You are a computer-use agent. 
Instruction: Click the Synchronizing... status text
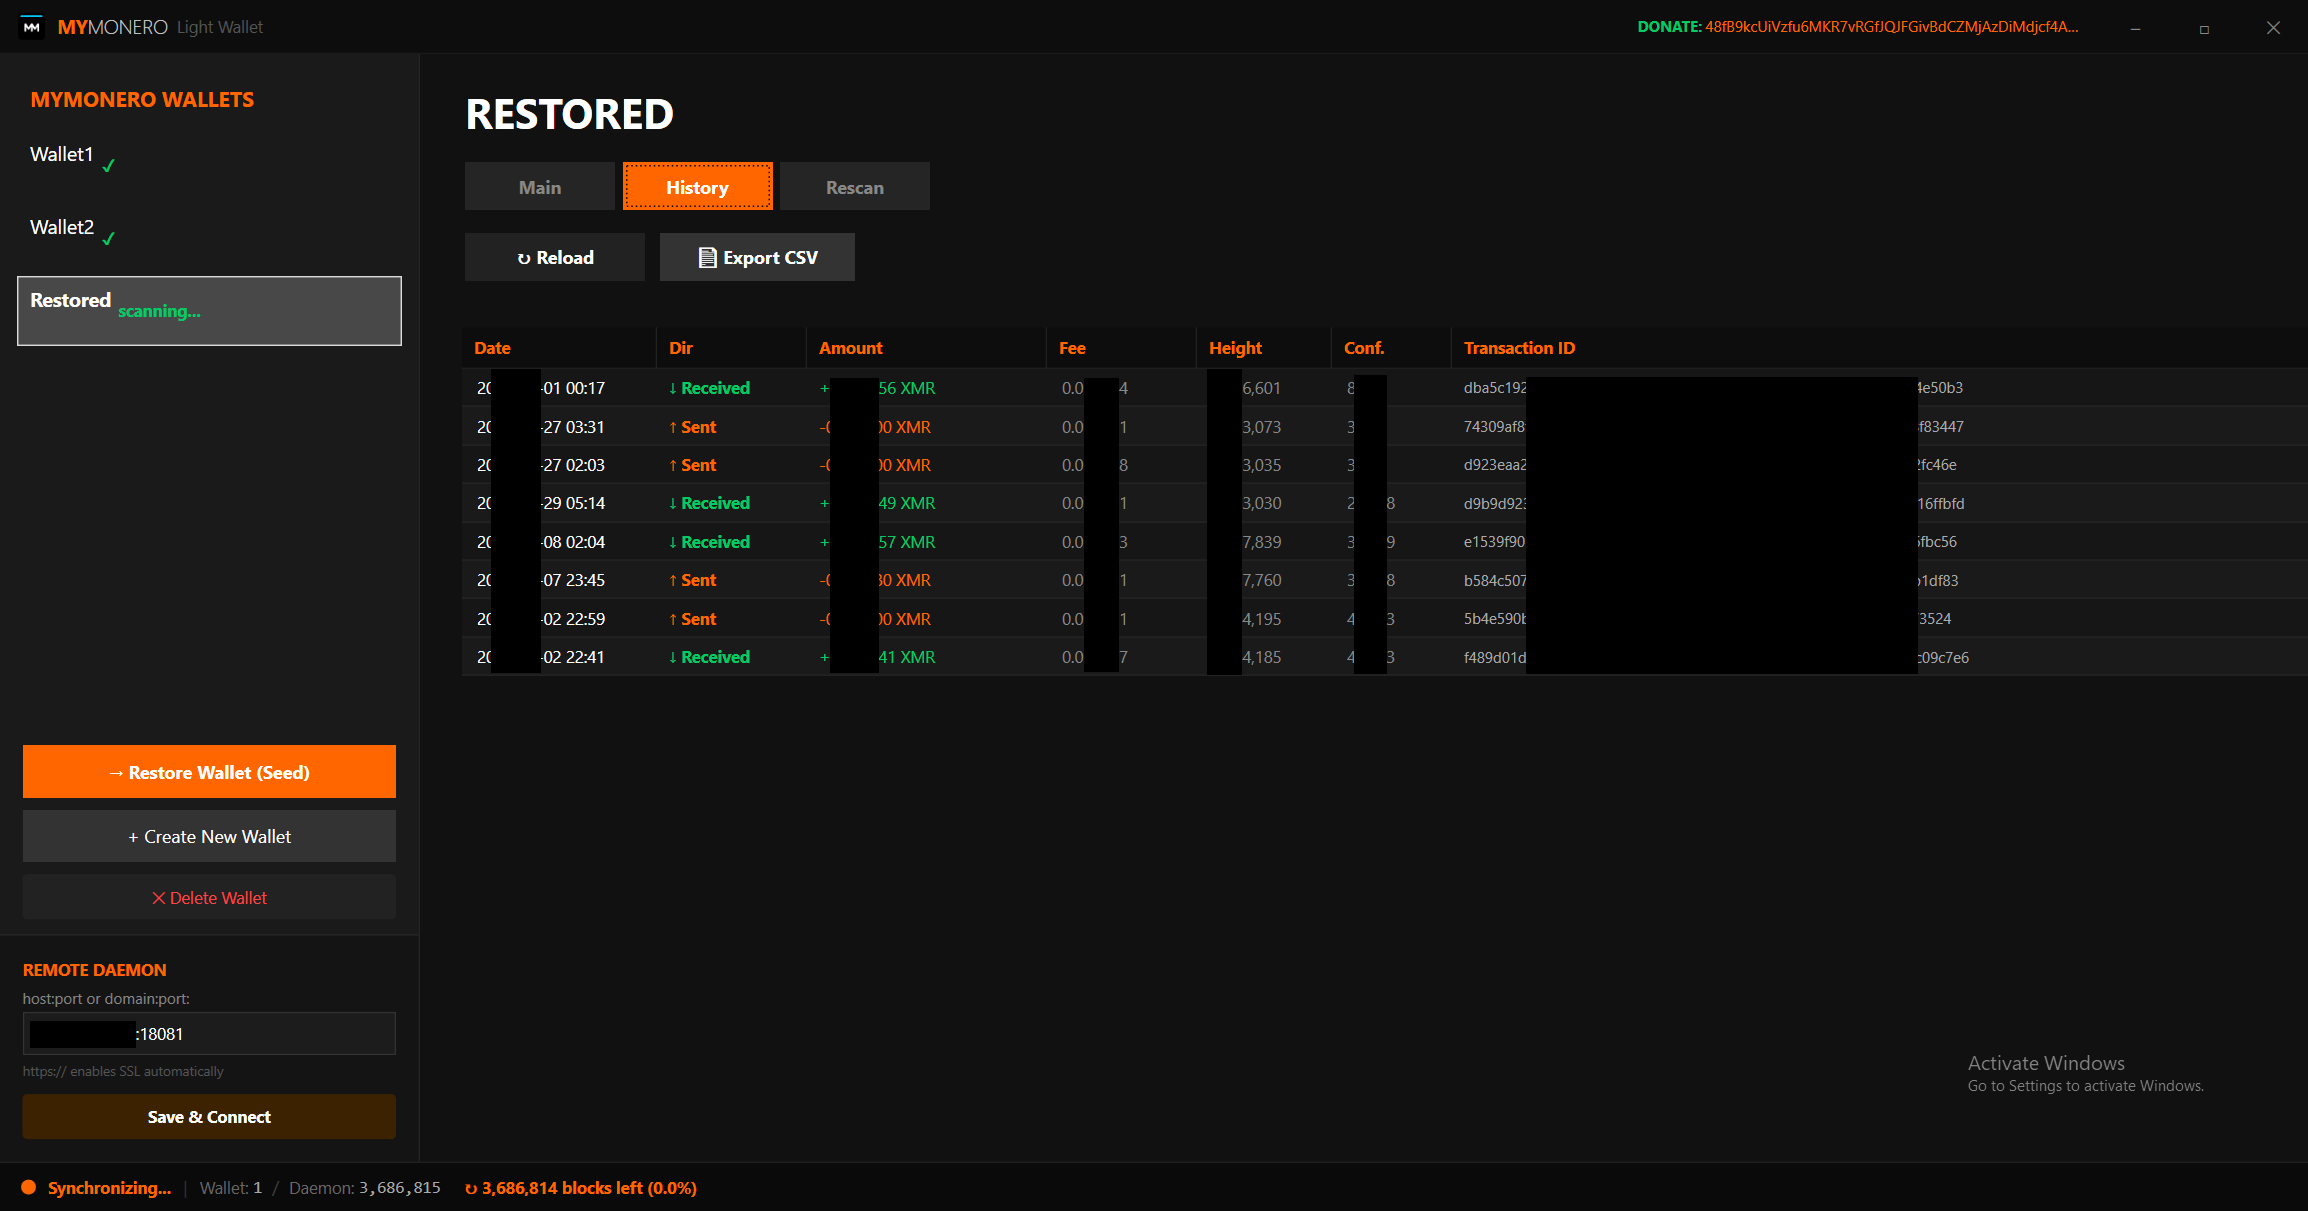[109, 1188]
